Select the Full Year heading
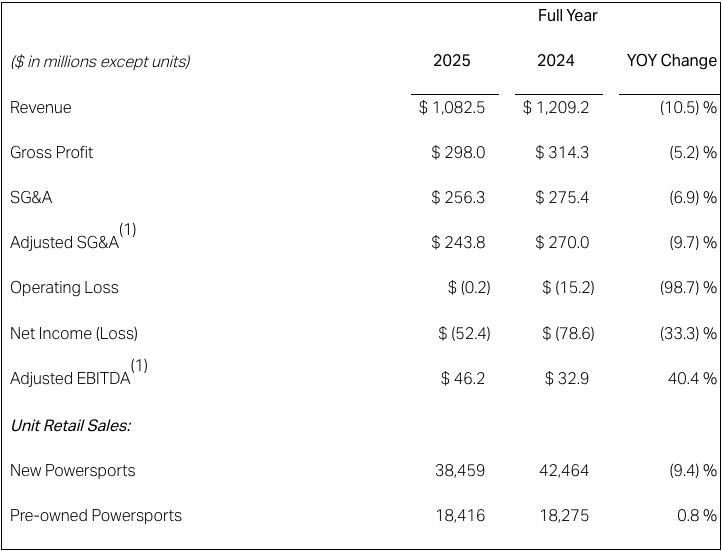This screenshot has height=551, width=723. pyautogui.click(x=567, y=16)
